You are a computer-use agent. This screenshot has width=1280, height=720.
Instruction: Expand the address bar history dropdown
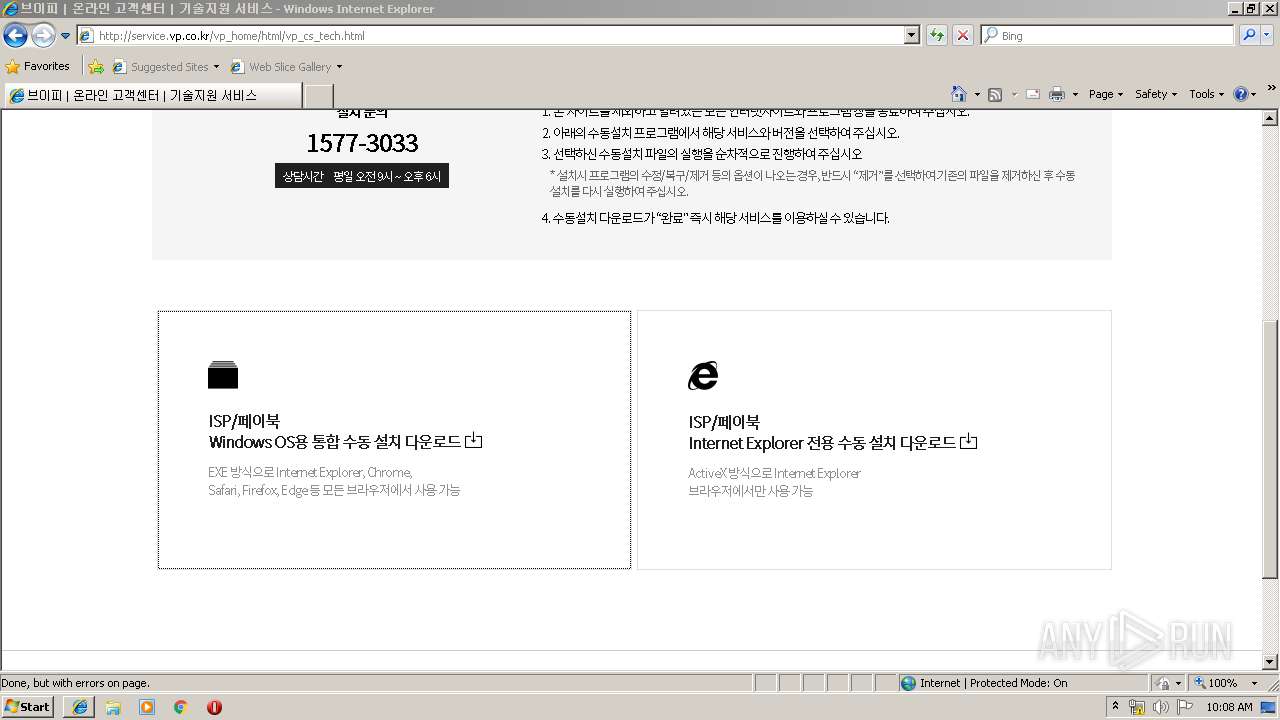[911, 36]
